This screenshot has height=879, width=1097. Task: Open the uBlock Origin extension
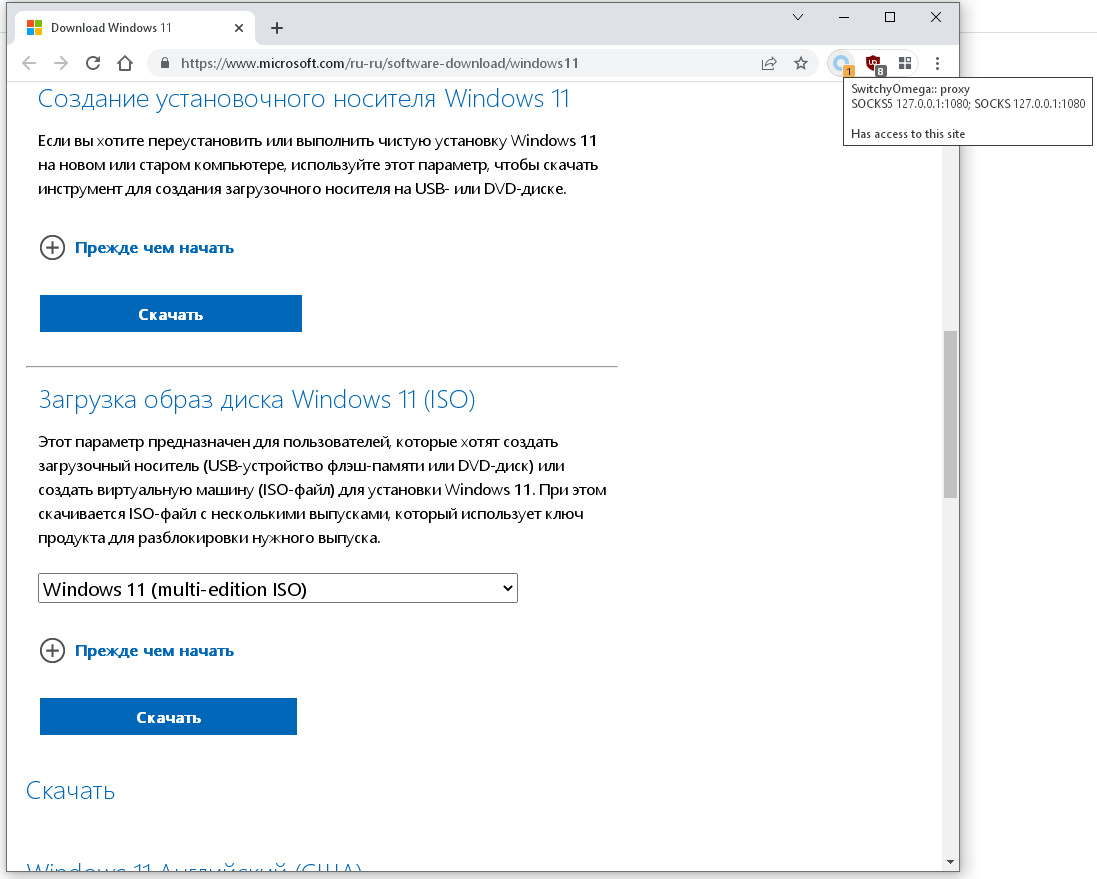874,64
